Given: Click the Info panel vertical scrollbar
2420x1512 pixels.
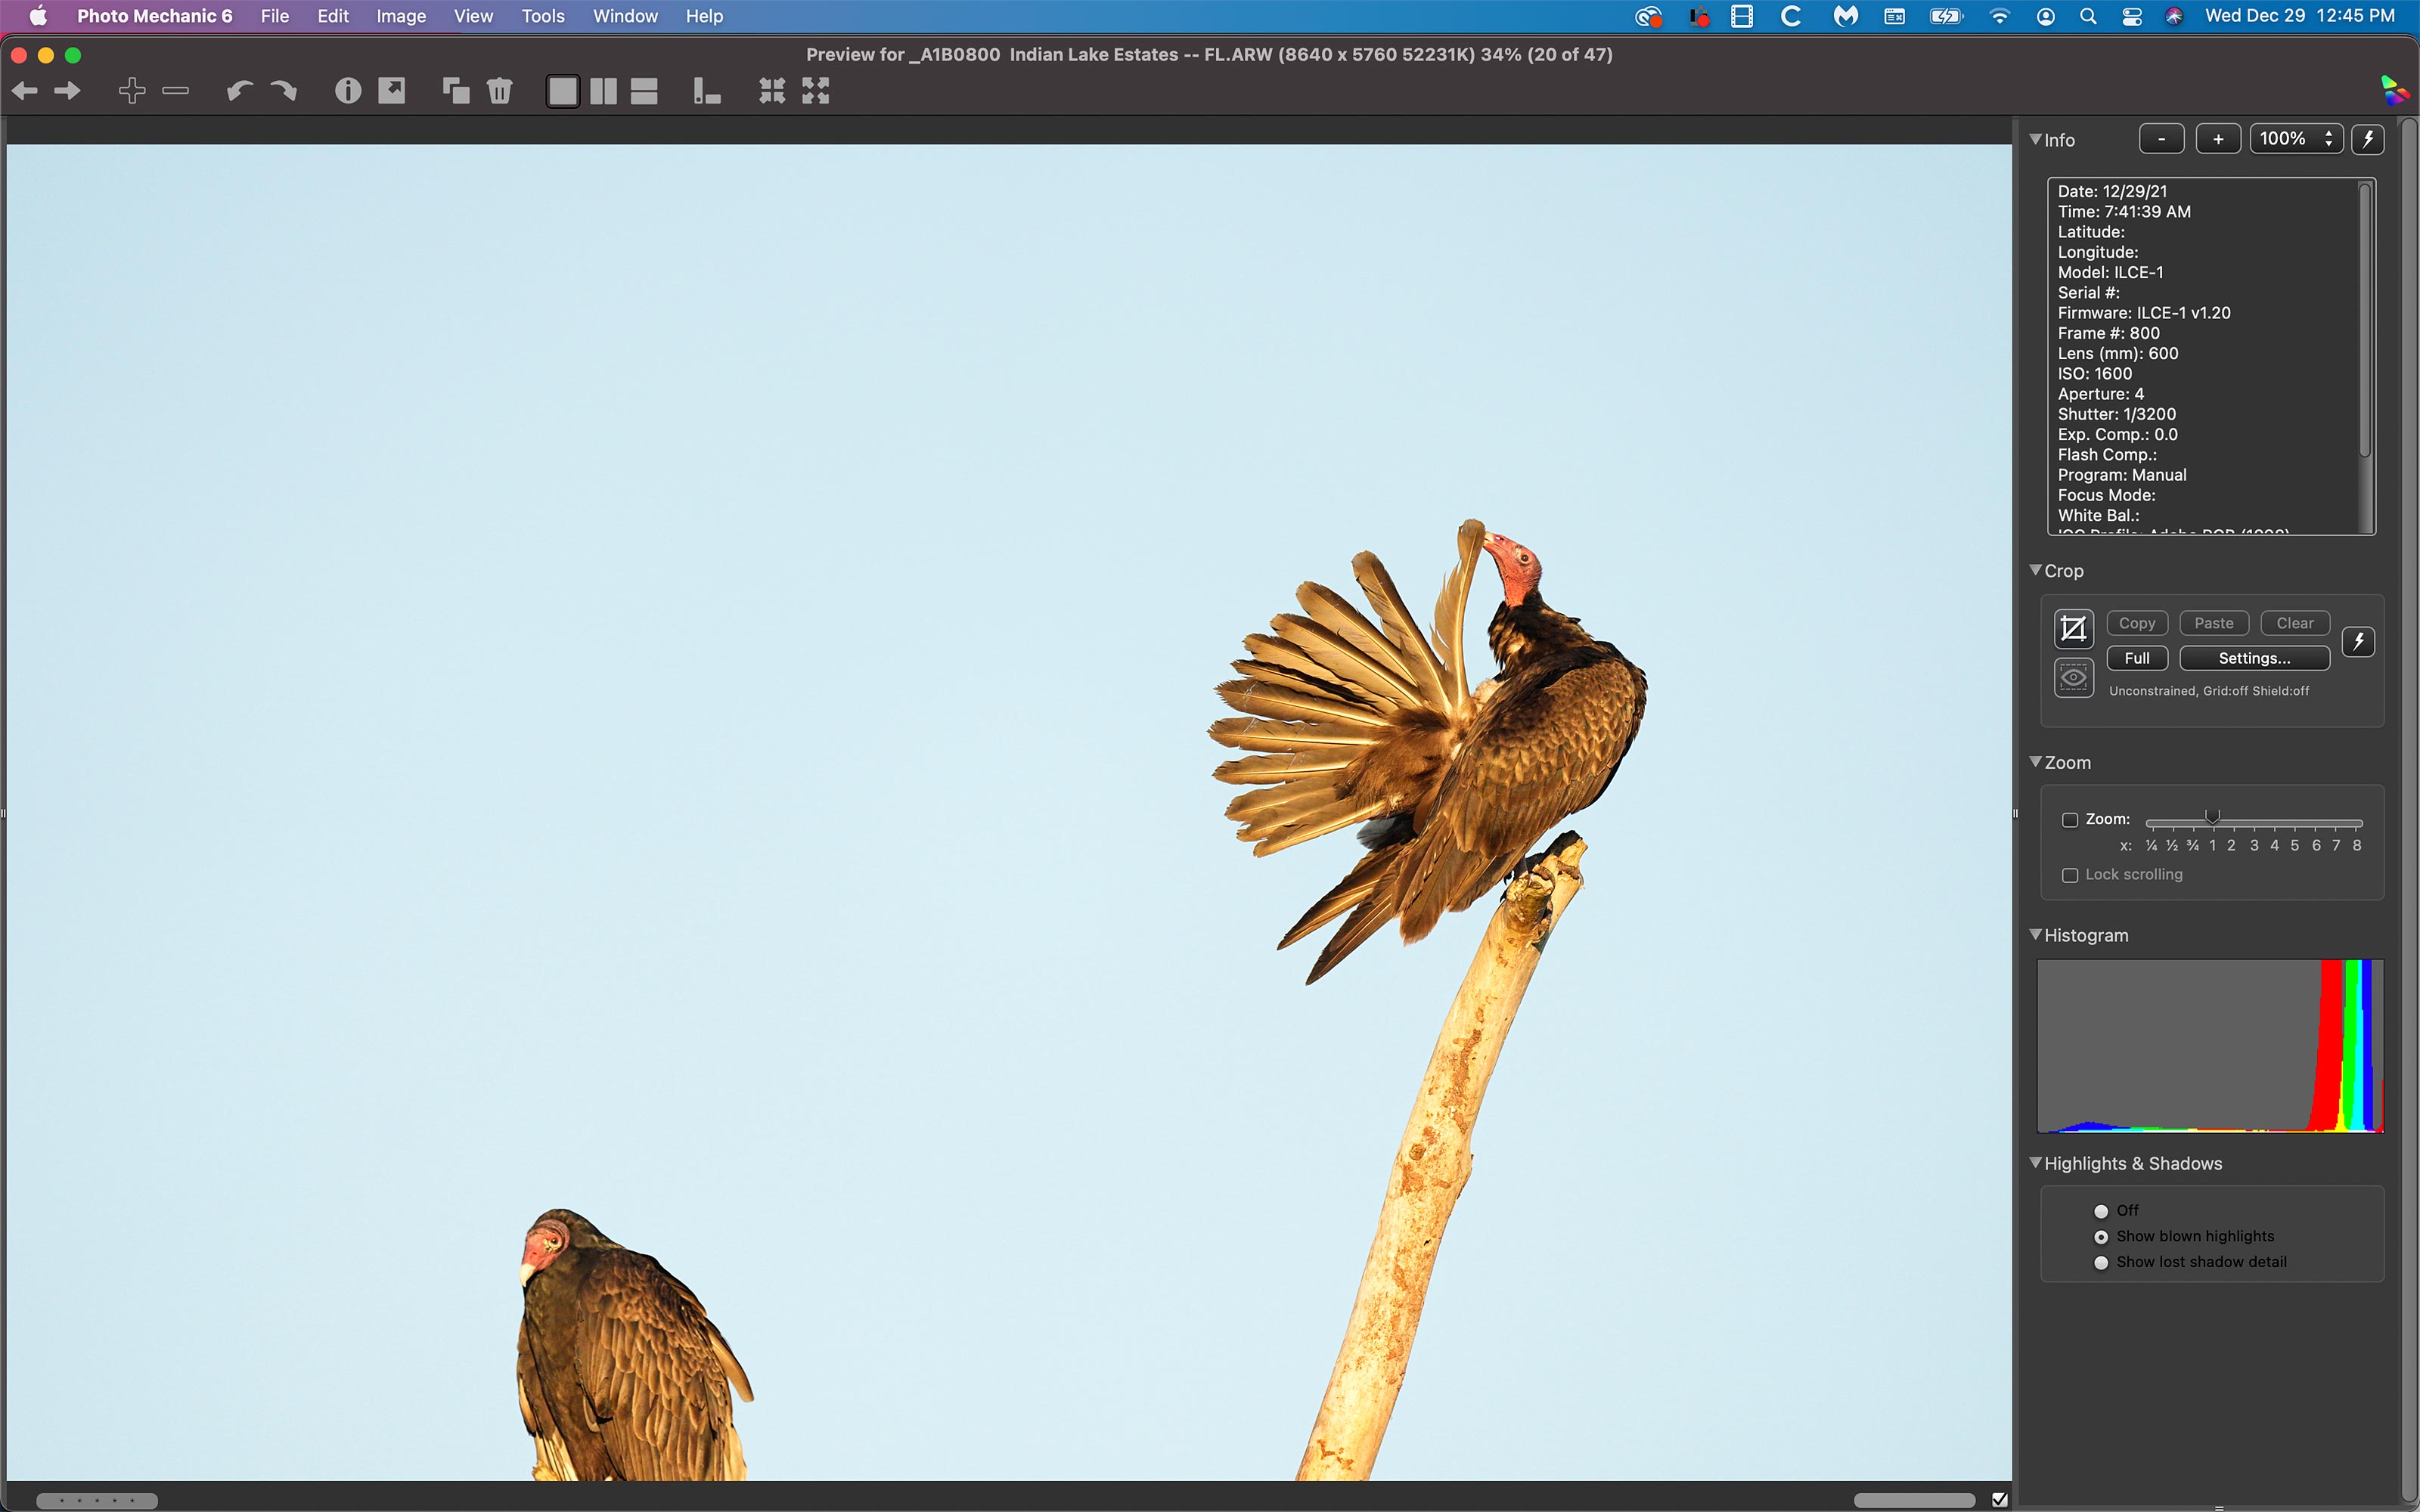Looking at the screenshot, I should [2365, 320].
